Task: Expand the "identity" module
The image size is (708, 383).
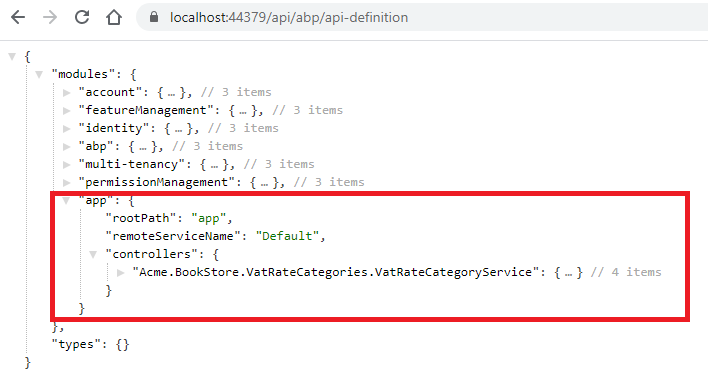Action: (x=66, y=128)
